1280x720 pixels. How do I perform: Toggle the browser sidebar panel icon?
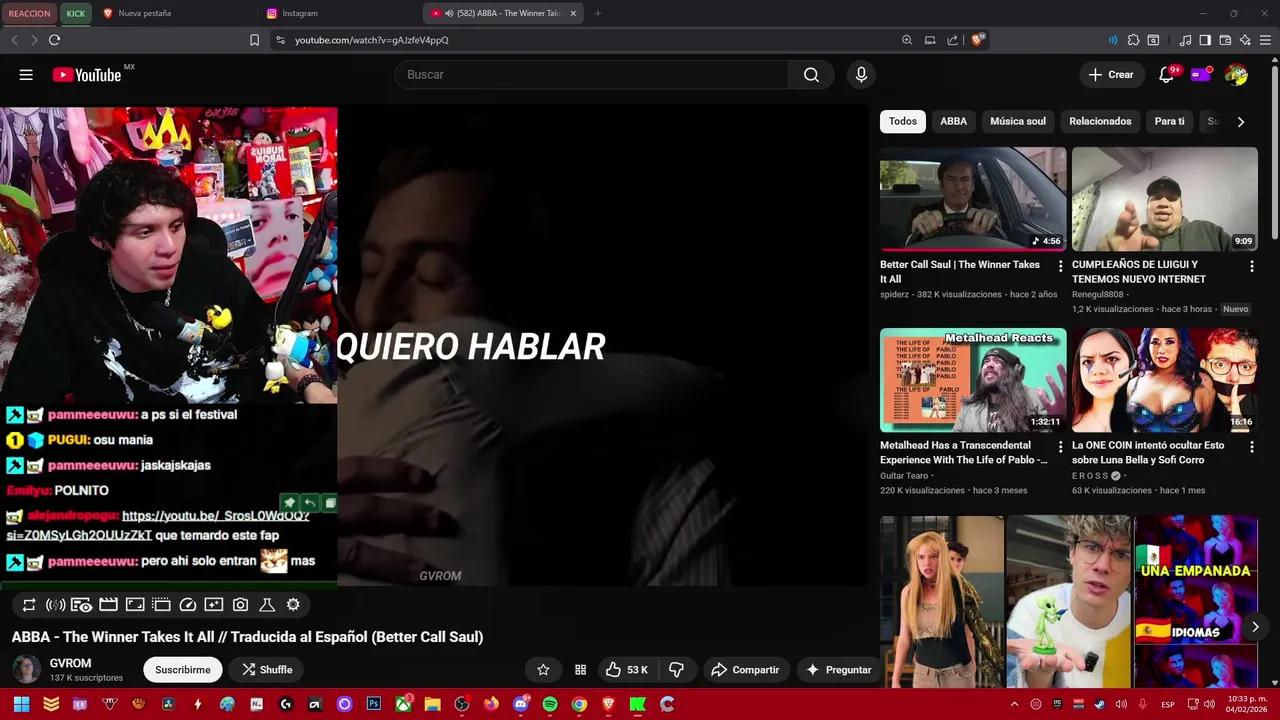(1205, 40)
